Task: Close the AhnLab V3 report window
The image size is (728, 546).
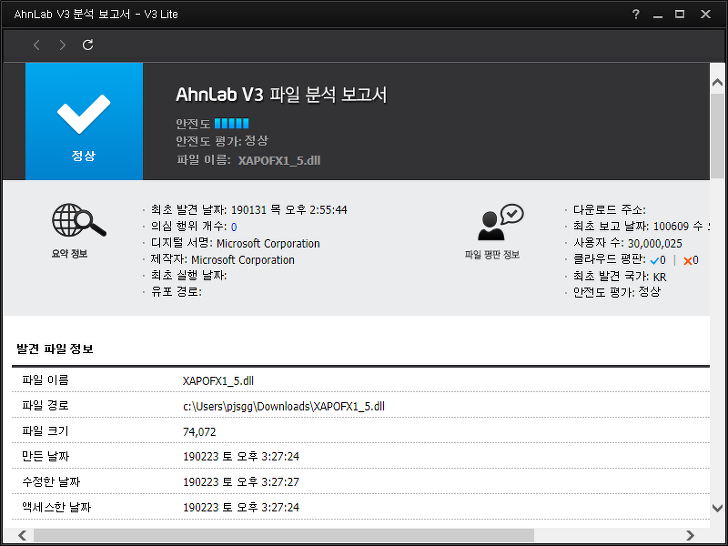Action: [706, 14]
